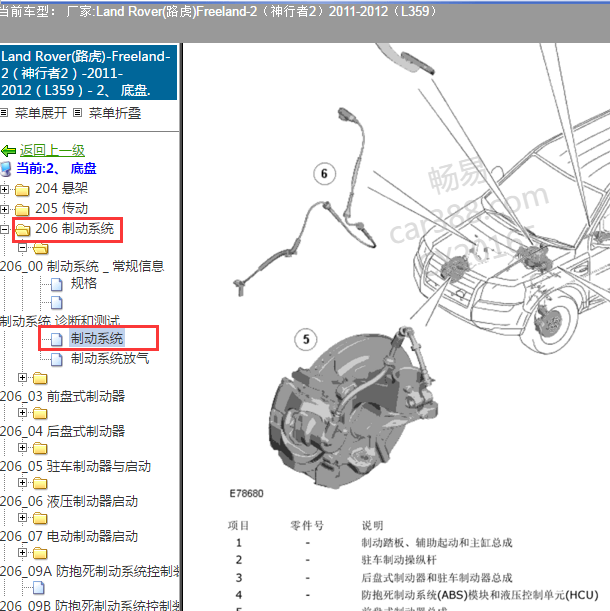
Task: Expand the 205 传动 tree node
Action: point(4,210)
